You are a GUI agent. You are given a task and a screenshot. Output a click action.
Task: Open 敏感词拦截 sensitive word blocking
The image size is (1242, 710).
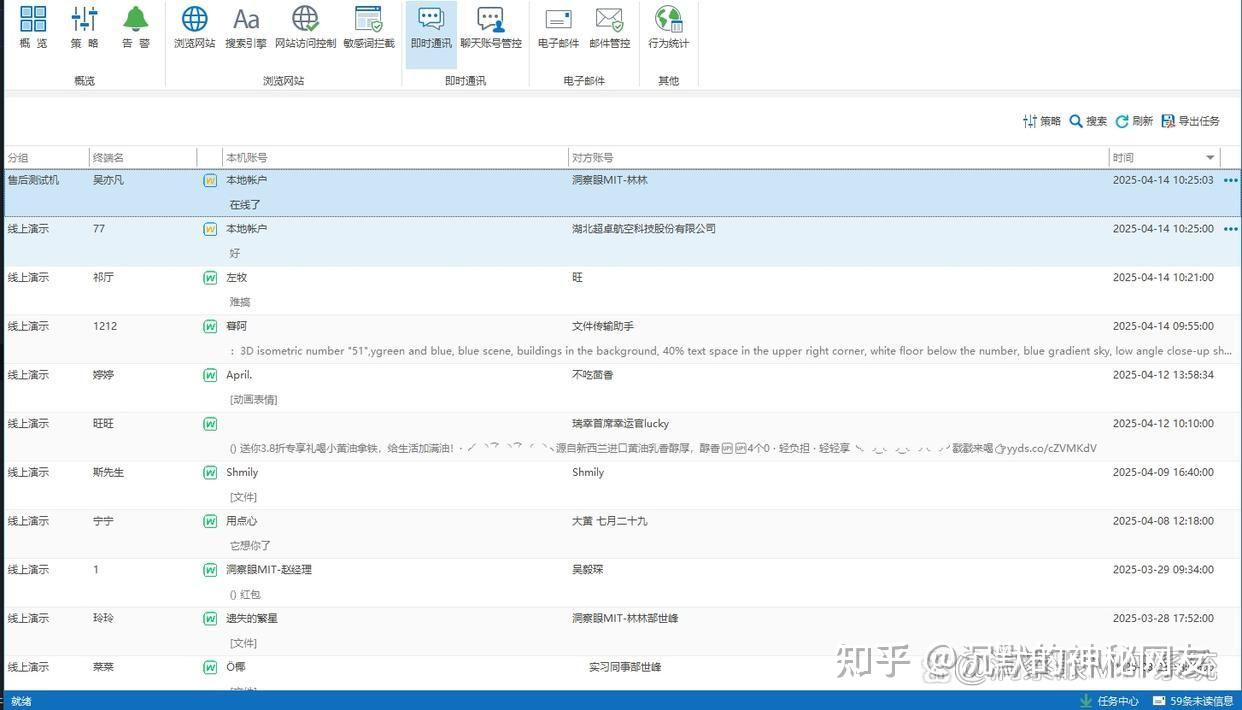point(369,27)
